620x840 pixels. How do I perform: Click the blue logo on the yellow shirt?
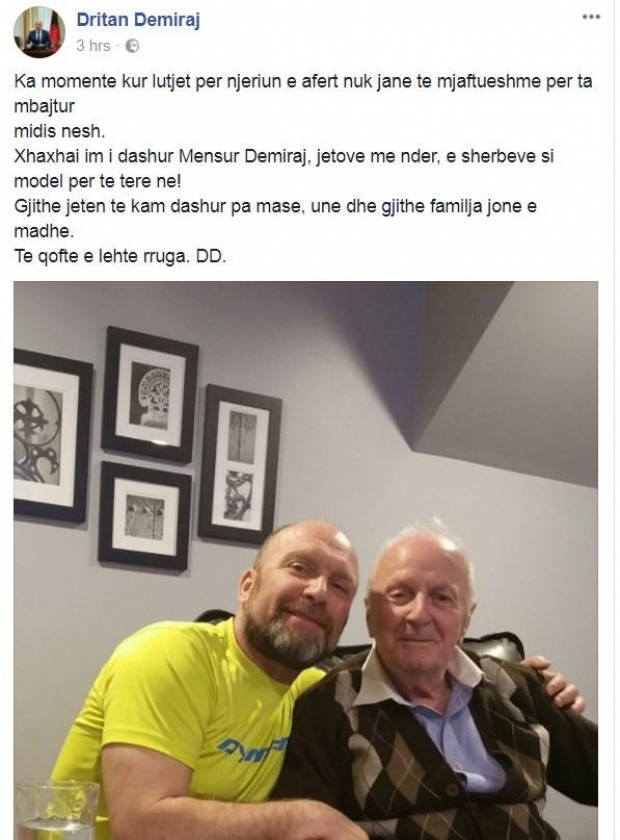click(253, 748)
